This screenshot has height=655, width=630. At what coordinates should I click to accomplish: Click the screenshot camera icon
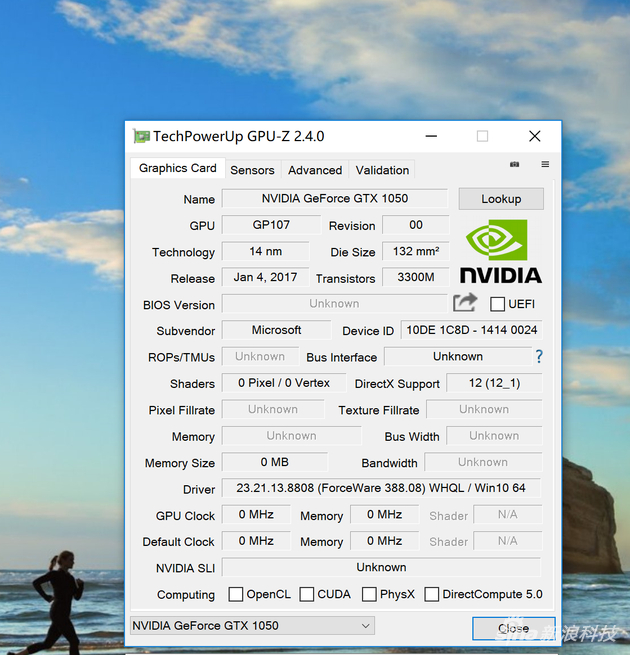514,164
